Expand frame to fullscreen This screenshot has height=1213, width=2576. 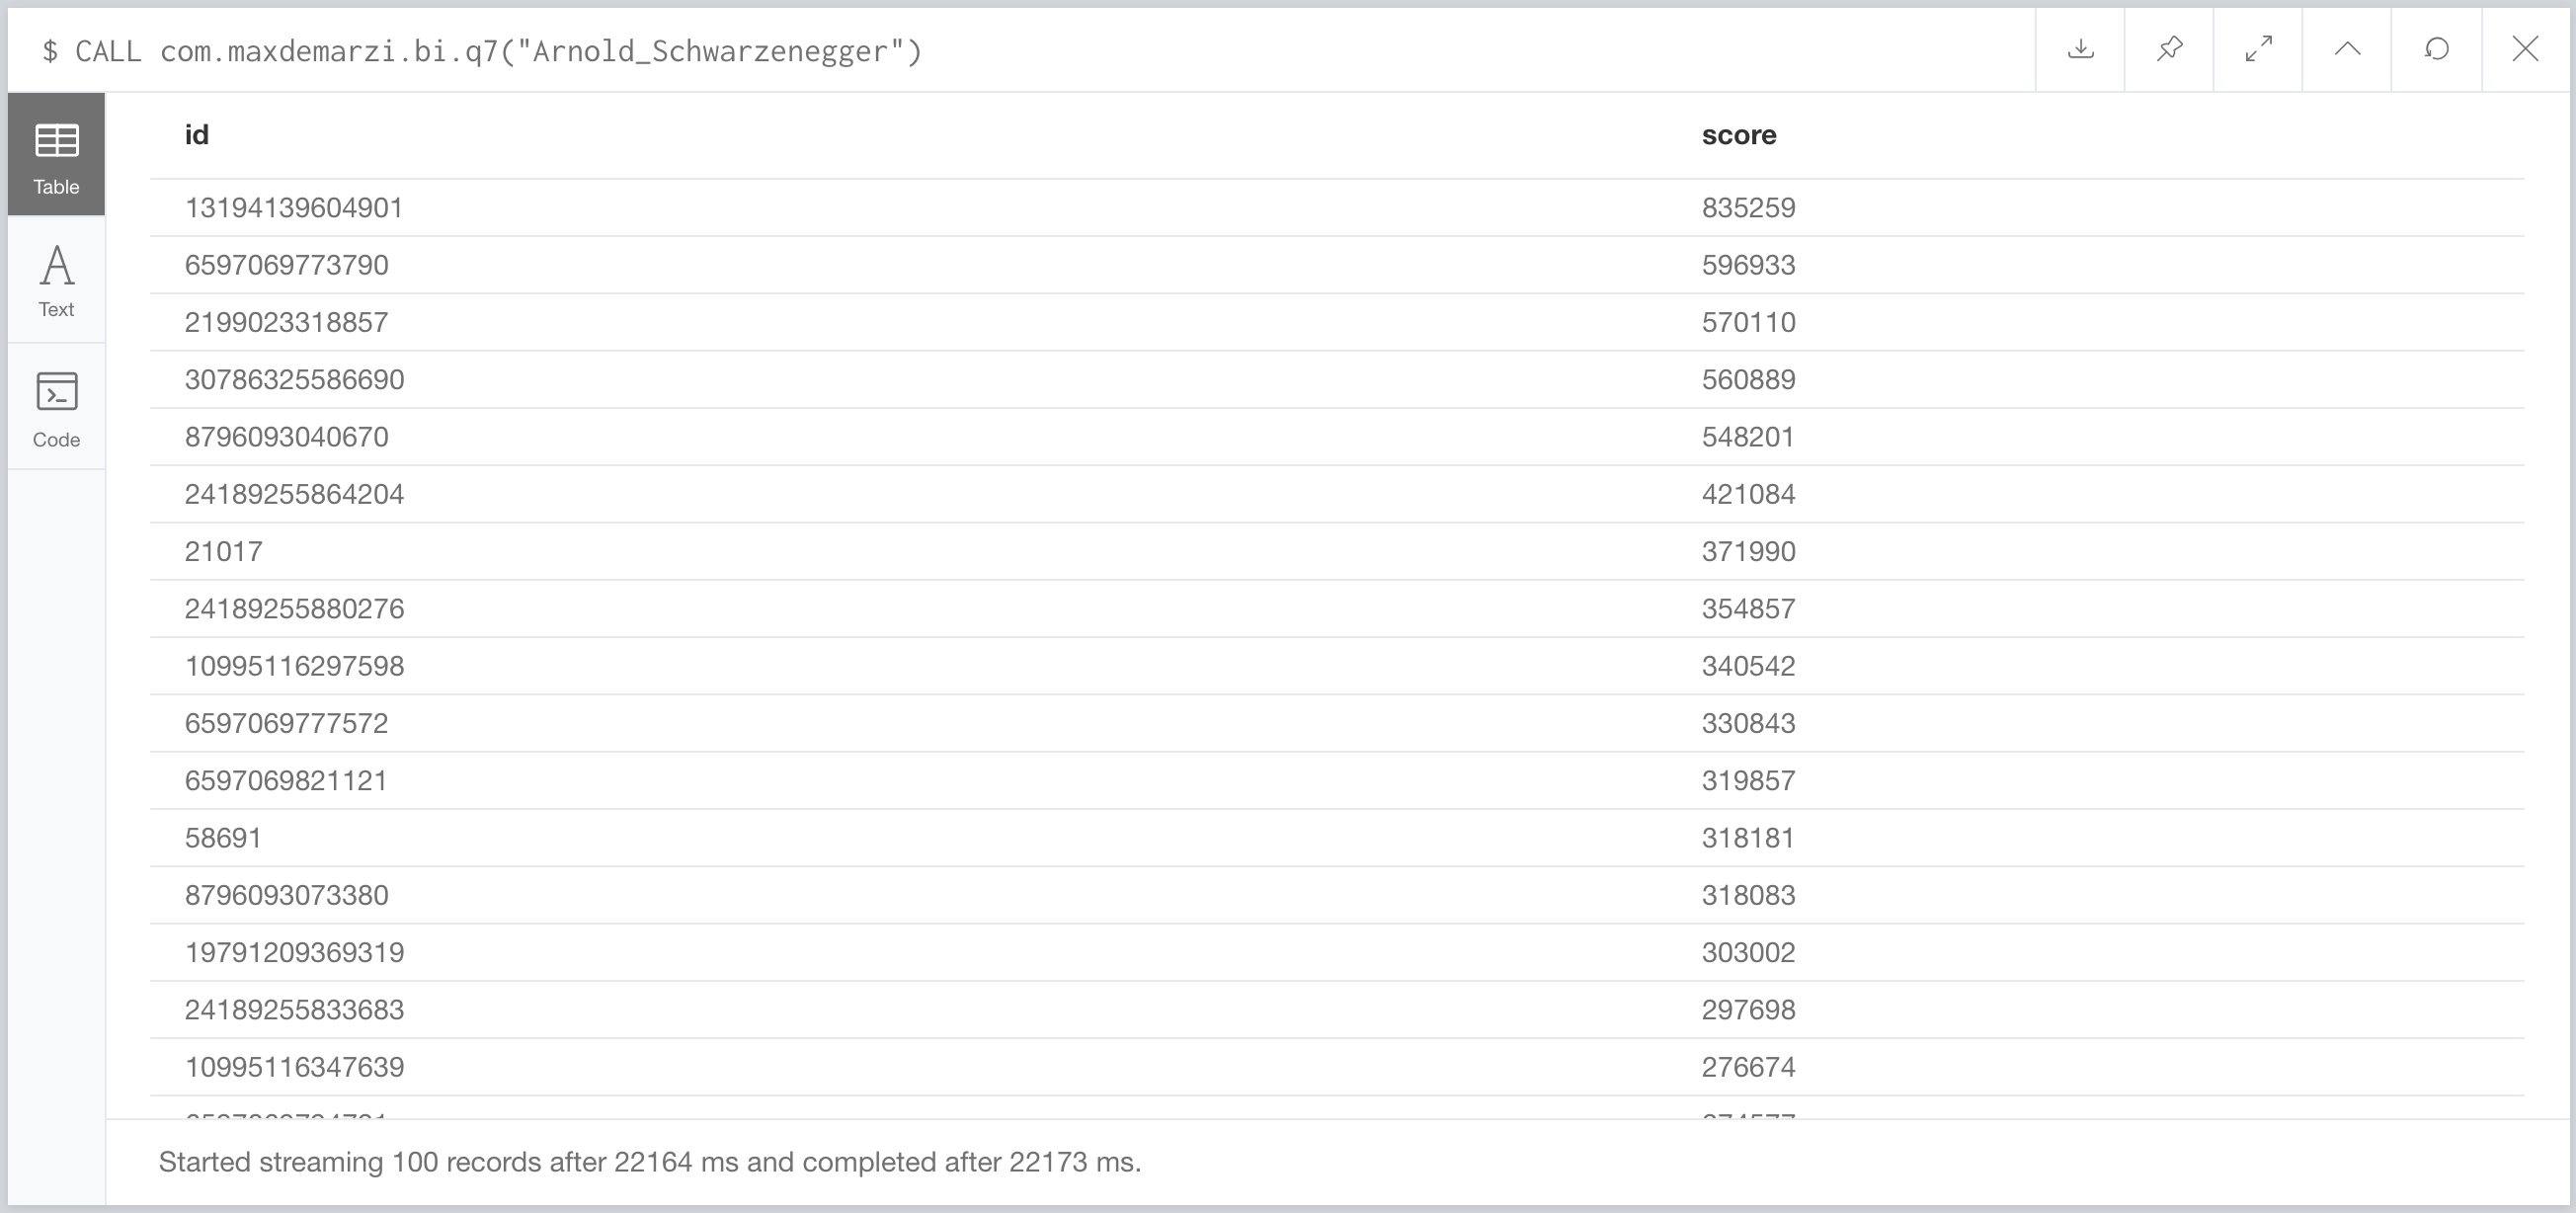pyautogui.click(x=2258, y=49)
